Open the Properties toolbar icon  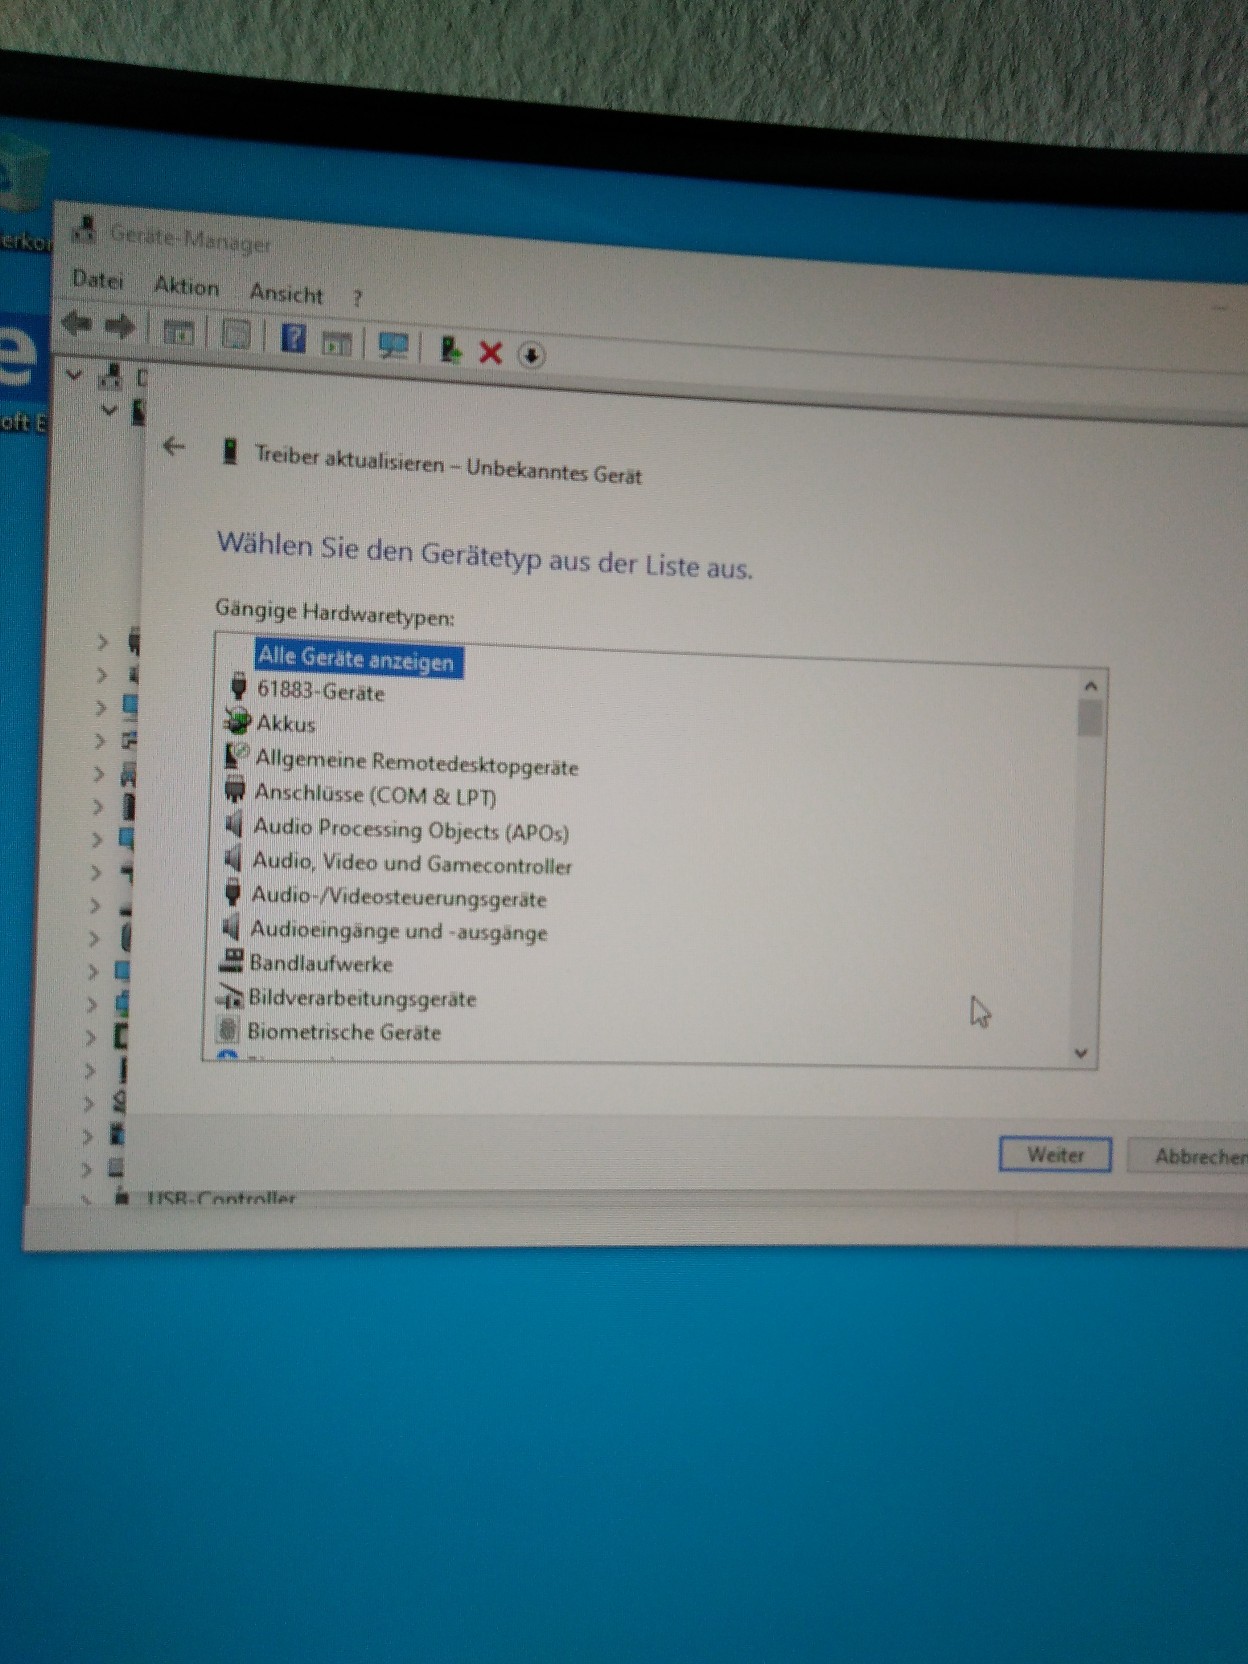point(236,335)
